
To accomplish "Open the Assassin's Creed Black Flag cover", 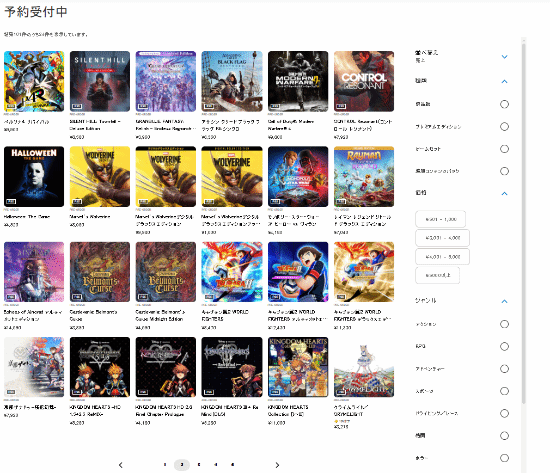I will [232, 81].
